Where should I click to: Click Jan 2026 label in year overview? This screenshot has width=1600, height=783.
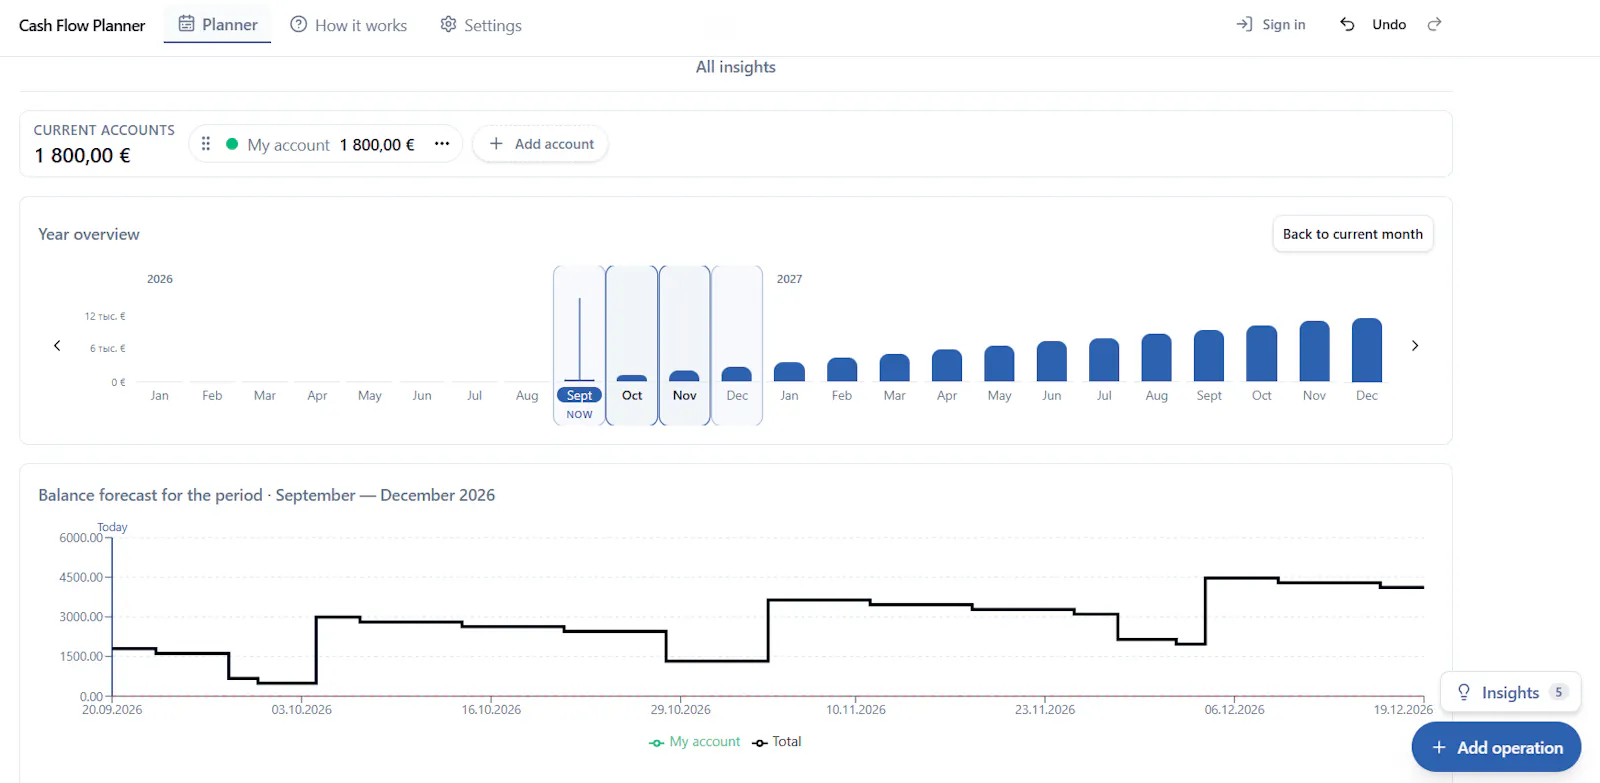tap(160, 396)
